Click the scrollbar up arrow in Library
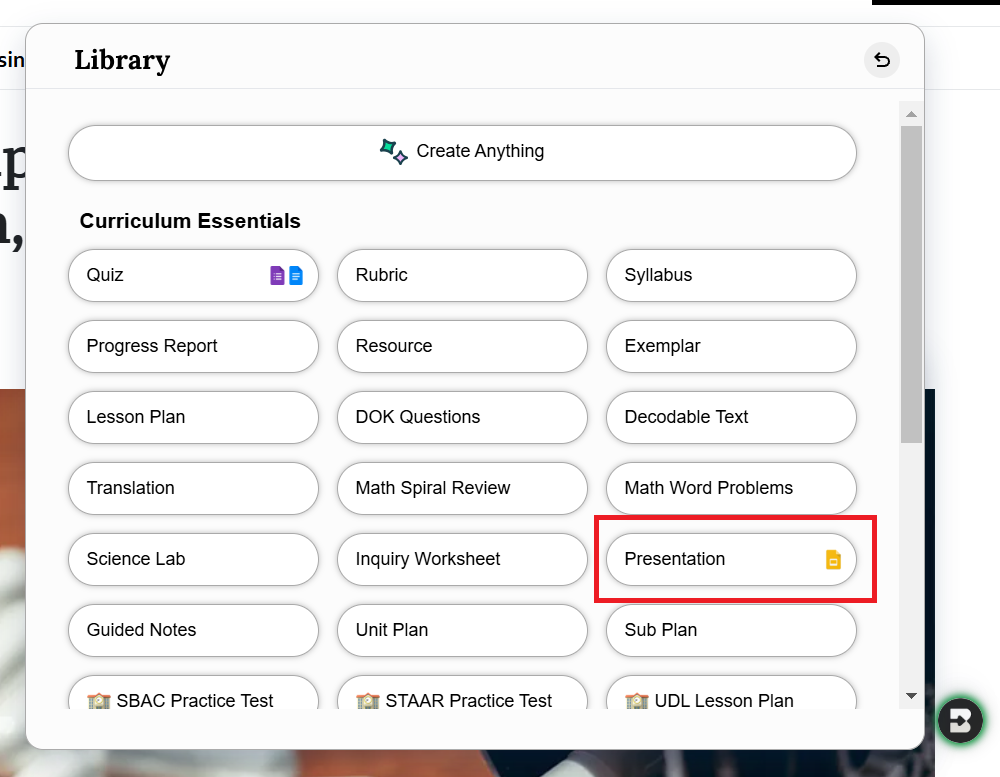1000x777 pixels. (911, 112)
